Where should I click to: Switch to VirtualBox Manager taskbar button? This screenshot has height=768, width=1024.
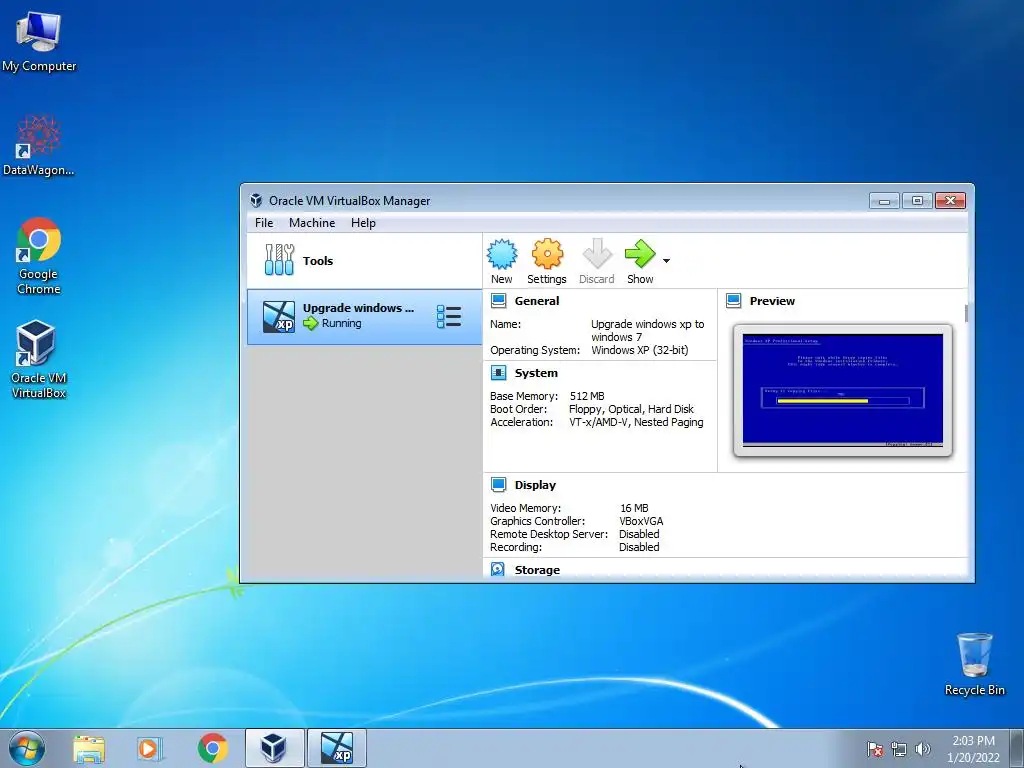[274, 748]
